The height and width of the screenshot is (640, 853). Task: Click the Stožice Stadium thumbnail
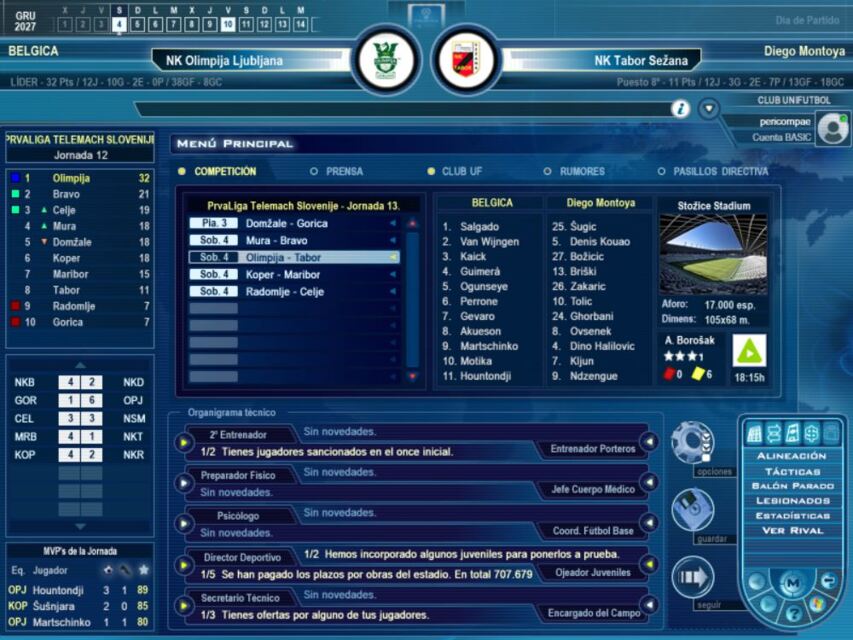click(x=713, y=249)
